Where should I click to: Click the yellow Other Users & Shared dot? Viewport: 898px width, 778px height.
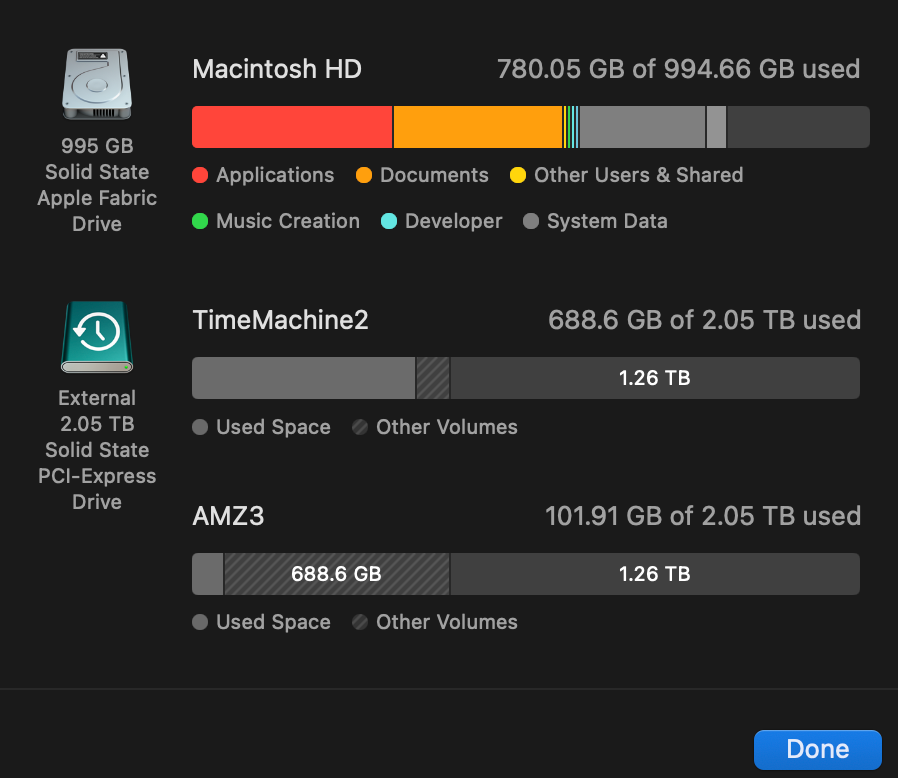pos(518,176)
